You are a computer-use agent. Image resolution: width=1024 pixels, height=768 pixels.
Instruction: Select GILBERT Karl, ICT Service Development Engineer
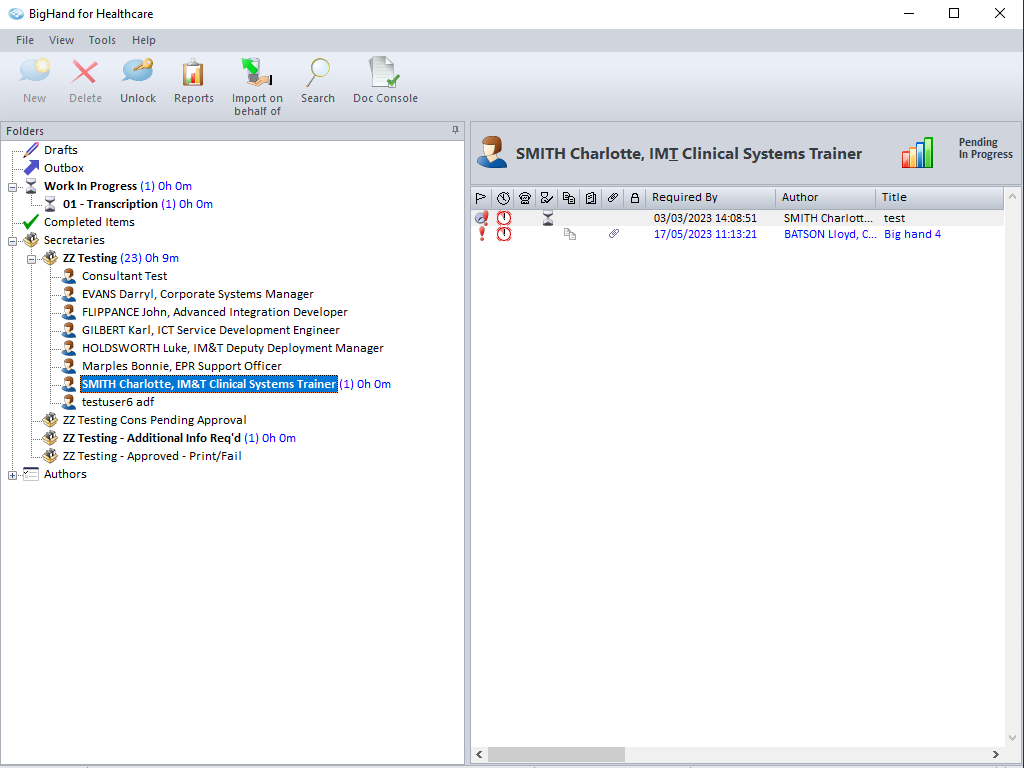(211, 330)
